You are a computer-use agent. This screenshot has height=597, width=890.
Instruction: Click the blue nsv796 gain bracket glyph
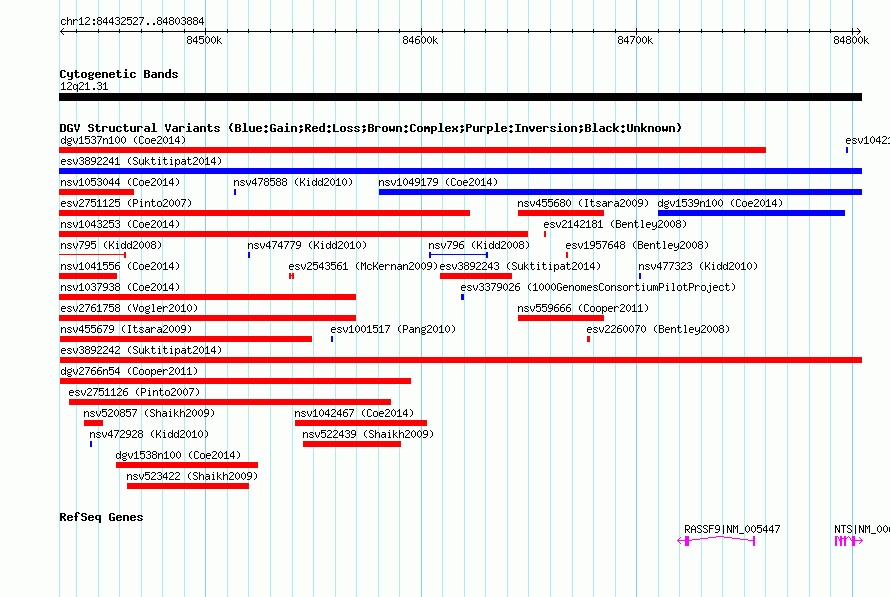459,255
